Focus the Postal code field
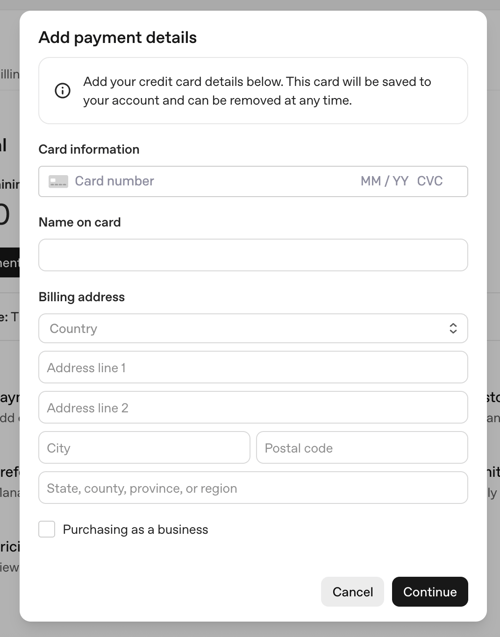Image resolution: width=500 pixels, height=637 pixels. pos(362,448)
